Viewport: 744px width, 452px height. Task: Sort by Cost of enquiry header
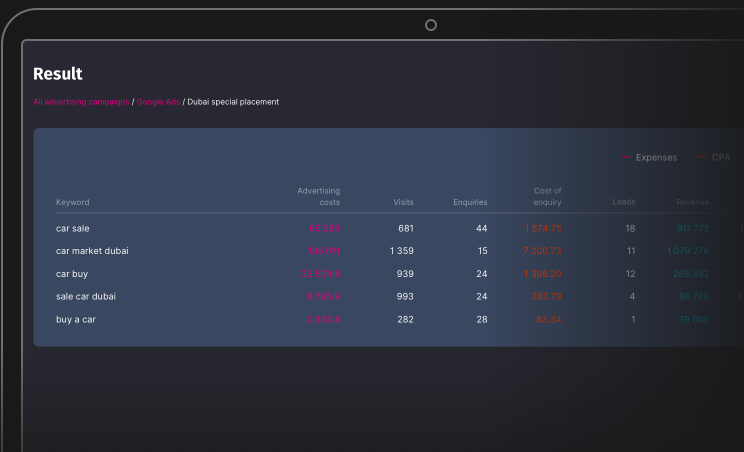coord(548,196)
